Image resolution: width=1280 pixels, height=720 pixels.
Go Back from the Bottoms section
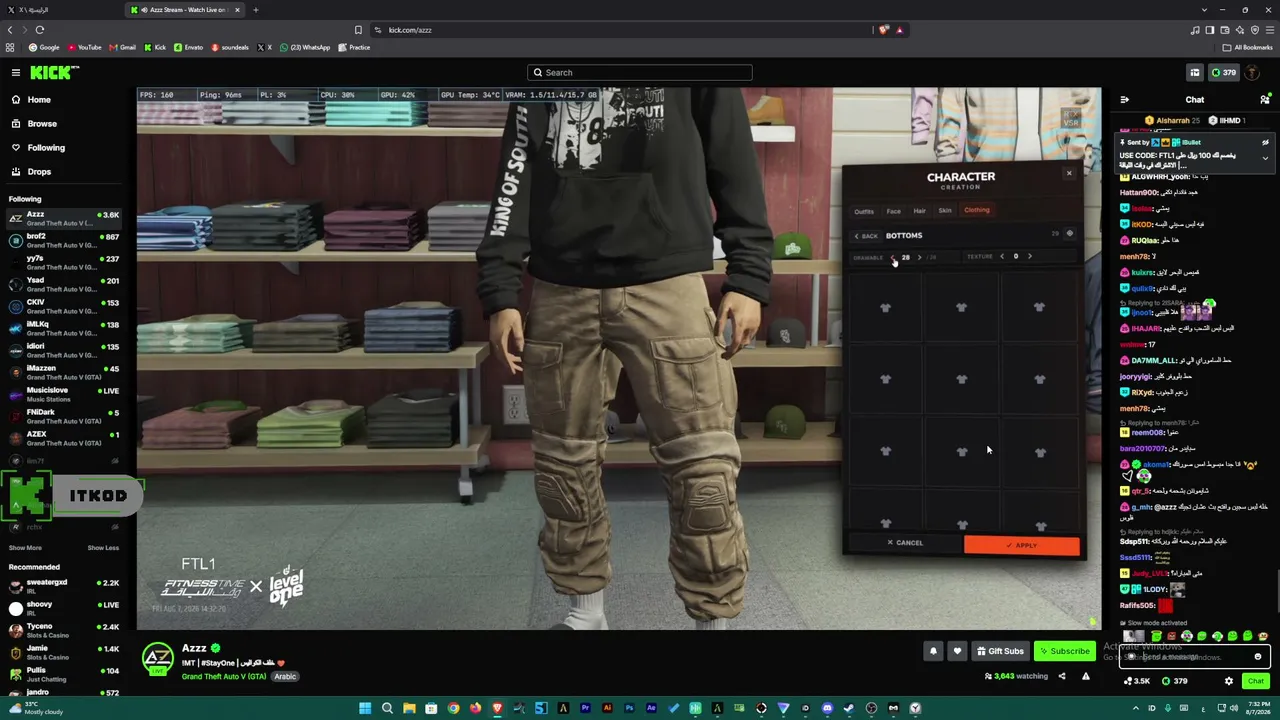pyautogui.click(x=866, y=236)
